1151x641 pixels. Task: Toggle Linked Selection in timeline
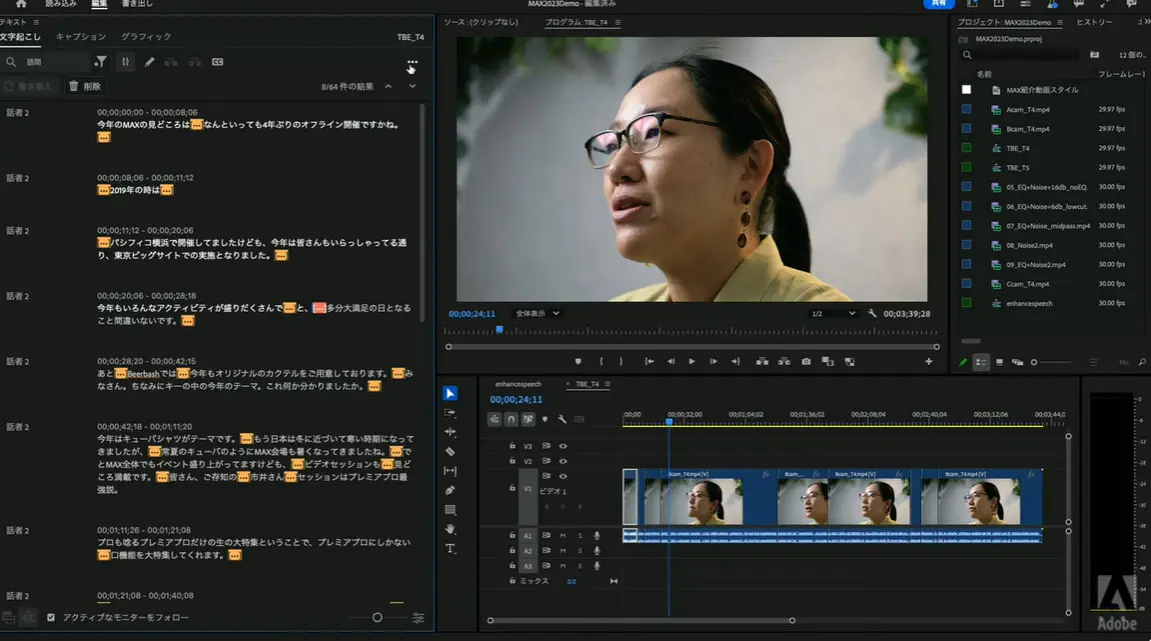pos(528,419)
